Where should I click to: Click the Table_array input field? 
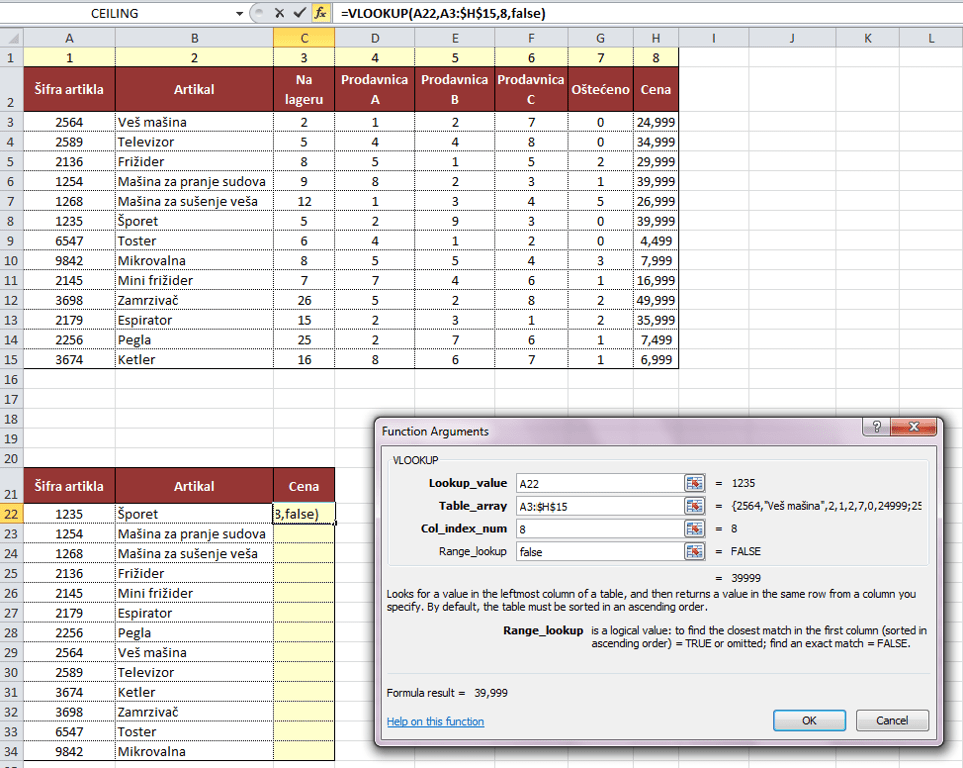[x=600, y=506]
